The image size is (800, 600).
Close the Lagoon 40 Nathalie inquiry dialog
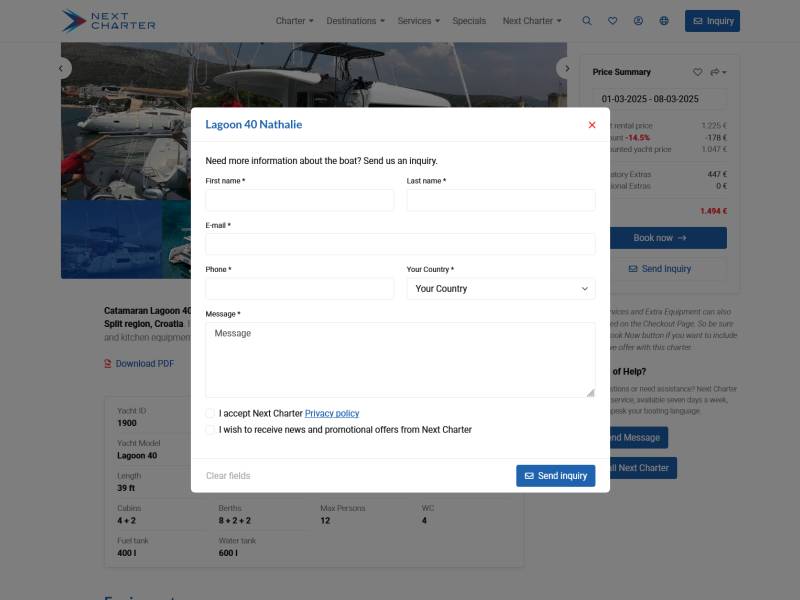(592, 125)
